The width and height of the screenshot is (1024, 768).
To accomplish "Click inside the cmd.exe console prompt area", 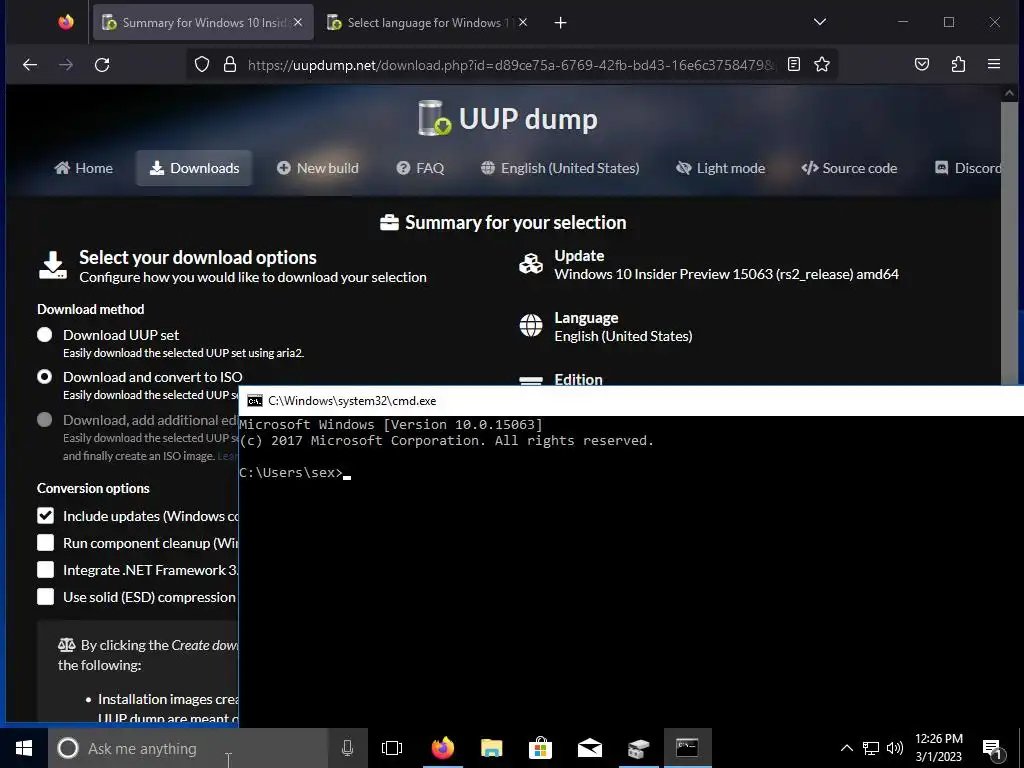I will (x=631, y=571).
